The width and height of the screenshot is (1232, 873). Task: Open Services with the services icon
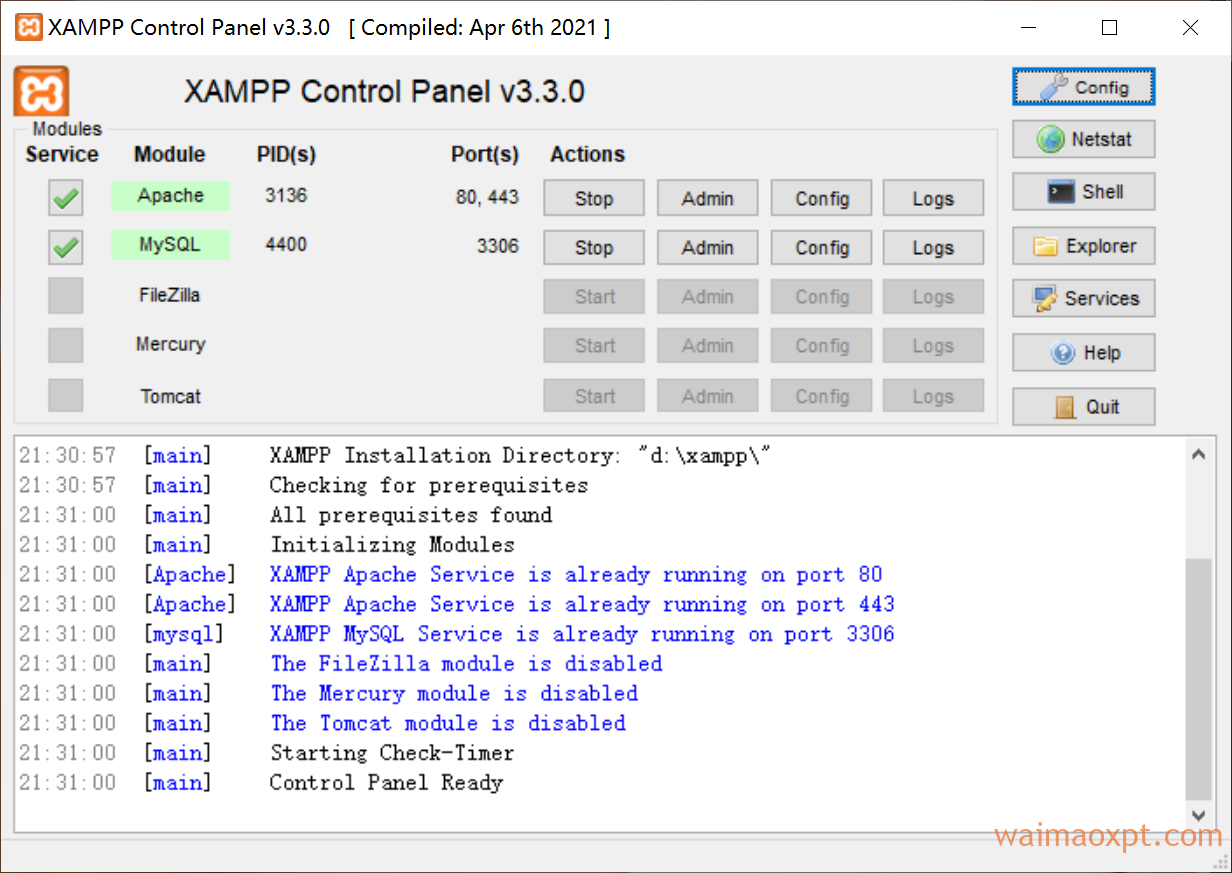pyautogui.click(x=1045, y=298)
